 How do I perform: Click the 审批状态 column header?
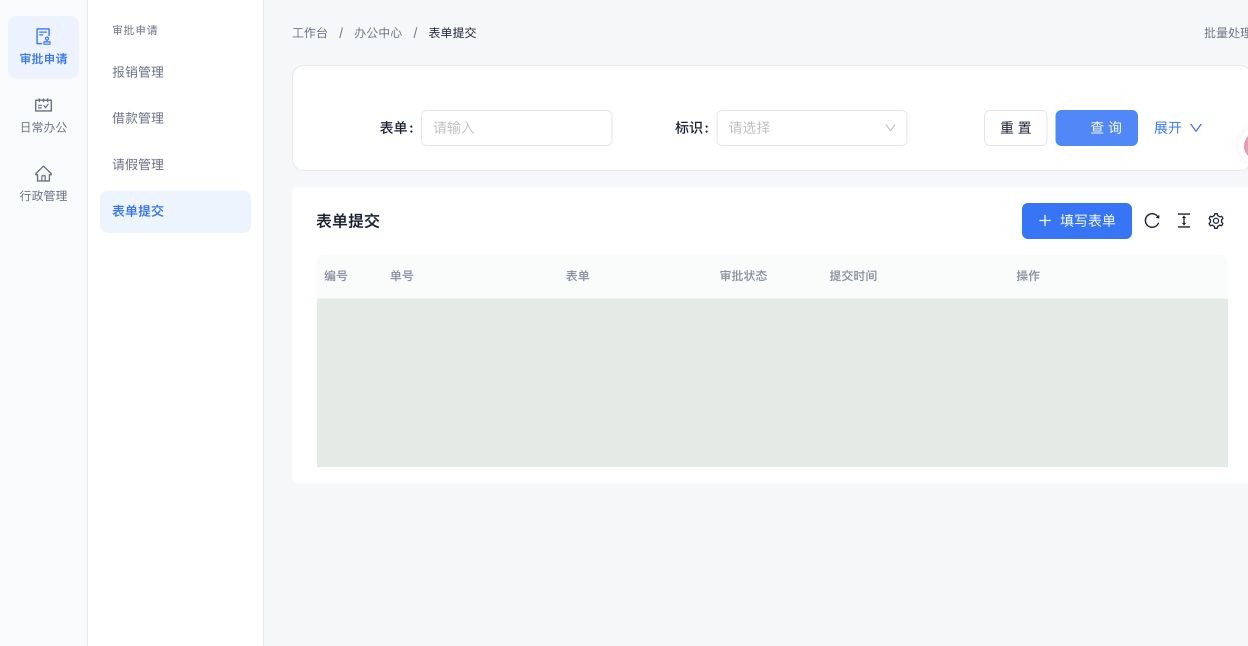click(743, 276)
